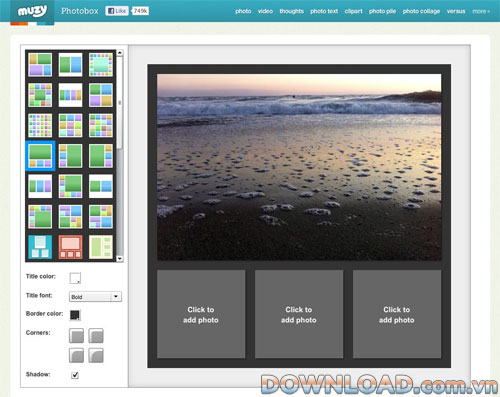Click the layout list scroll-down arrow

[120, 259]
